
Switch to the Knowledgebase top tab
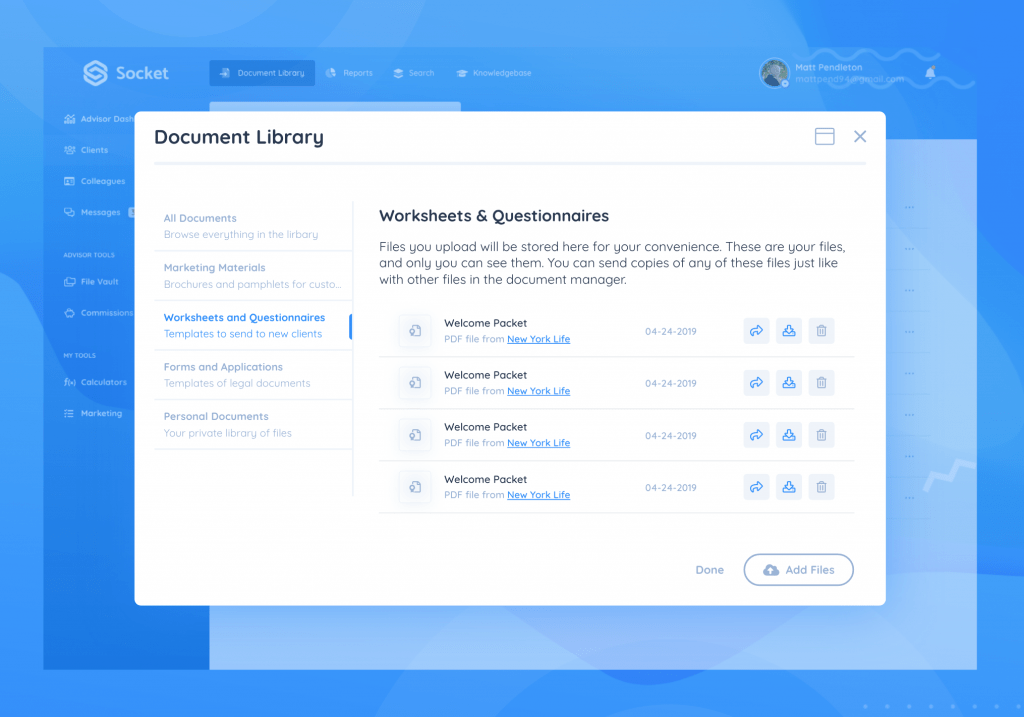tap(494, 73)
